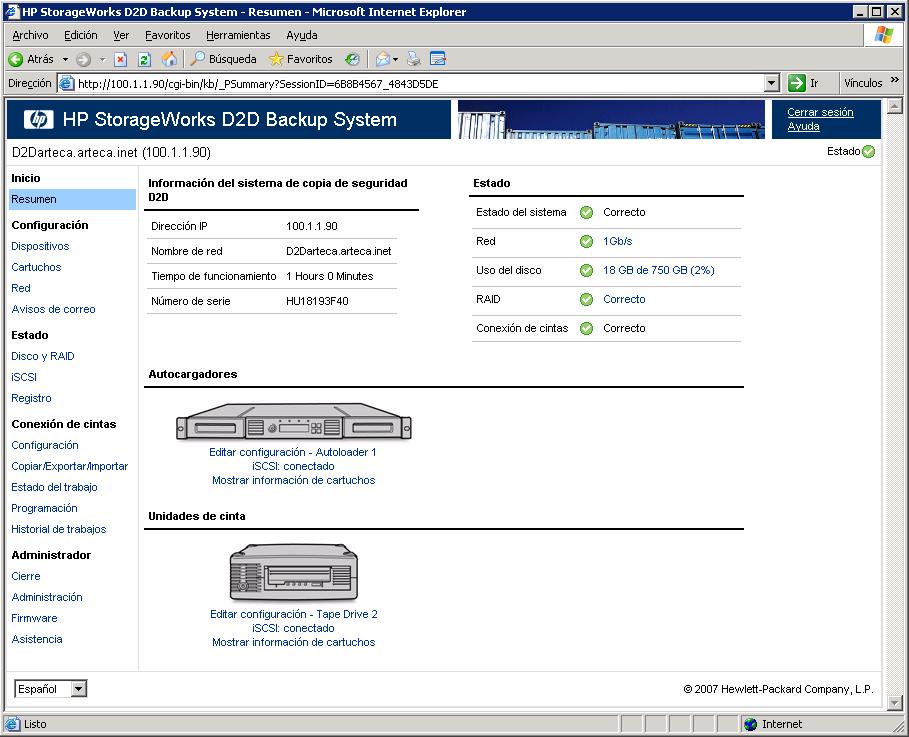Viewport: 909px width, 737px height.
Task: Open the Edición menu
Action: 81,35
